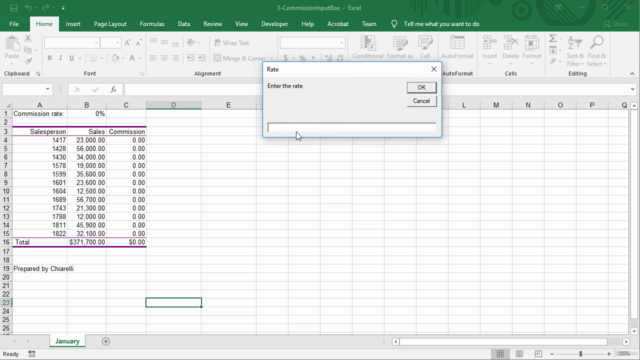Click the Format Painter brush icon
Image resolution: width=640 pixels, height=360 pixels.
[28, 61]
